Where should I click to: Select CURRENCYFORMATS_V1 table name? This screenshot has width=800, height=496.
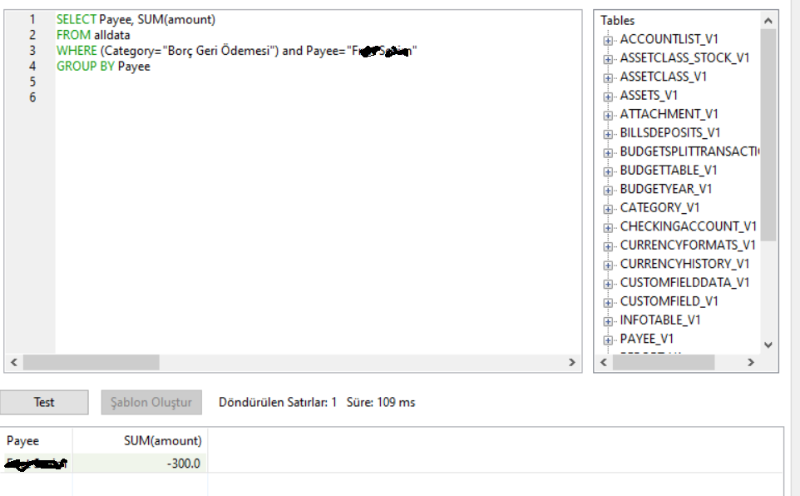pyautogui.click(x=688, y=245)
